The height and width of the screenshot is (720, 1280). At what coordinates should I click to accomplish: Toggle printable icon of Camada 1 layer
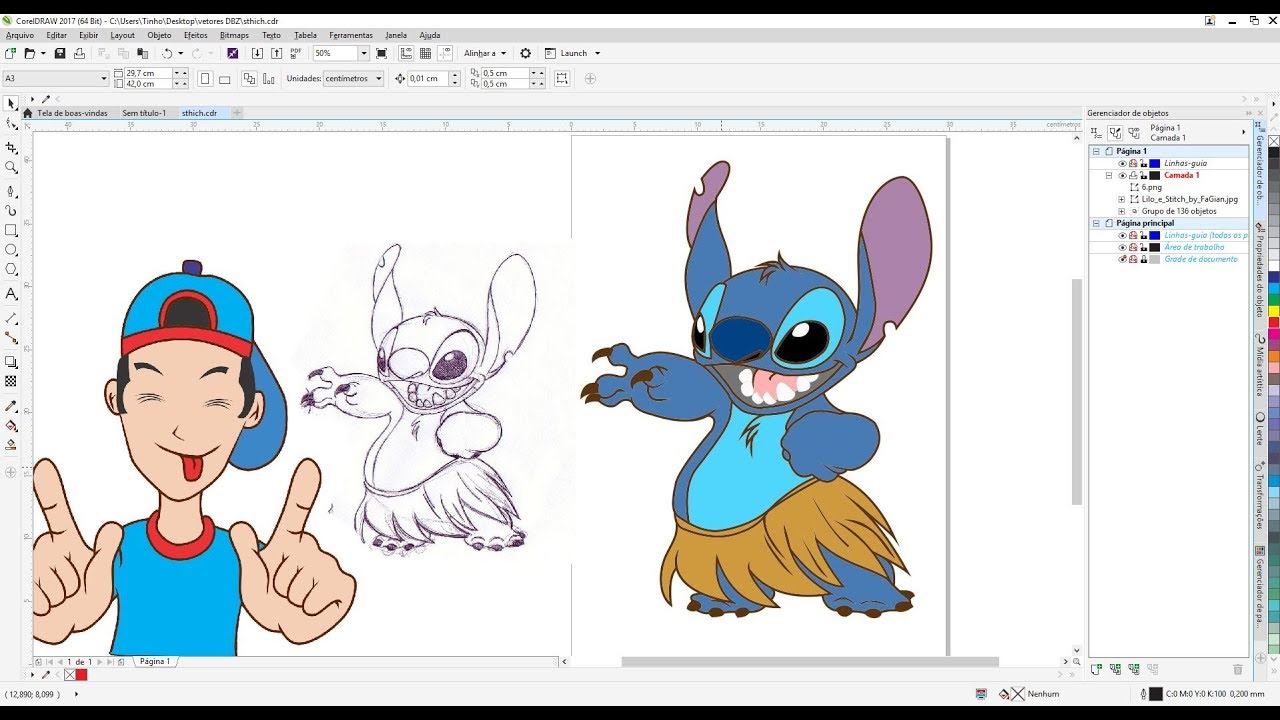(1133, 175)
